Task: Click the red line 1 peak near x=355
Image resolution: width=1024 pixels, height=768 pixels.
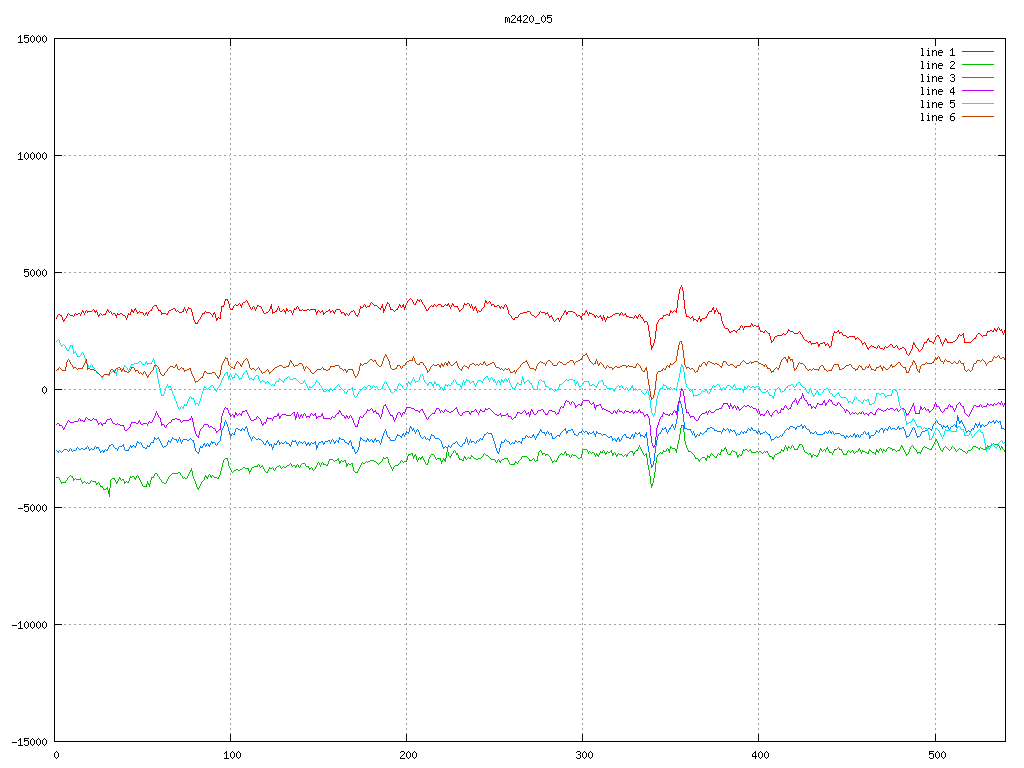Action: pos(681,286)
